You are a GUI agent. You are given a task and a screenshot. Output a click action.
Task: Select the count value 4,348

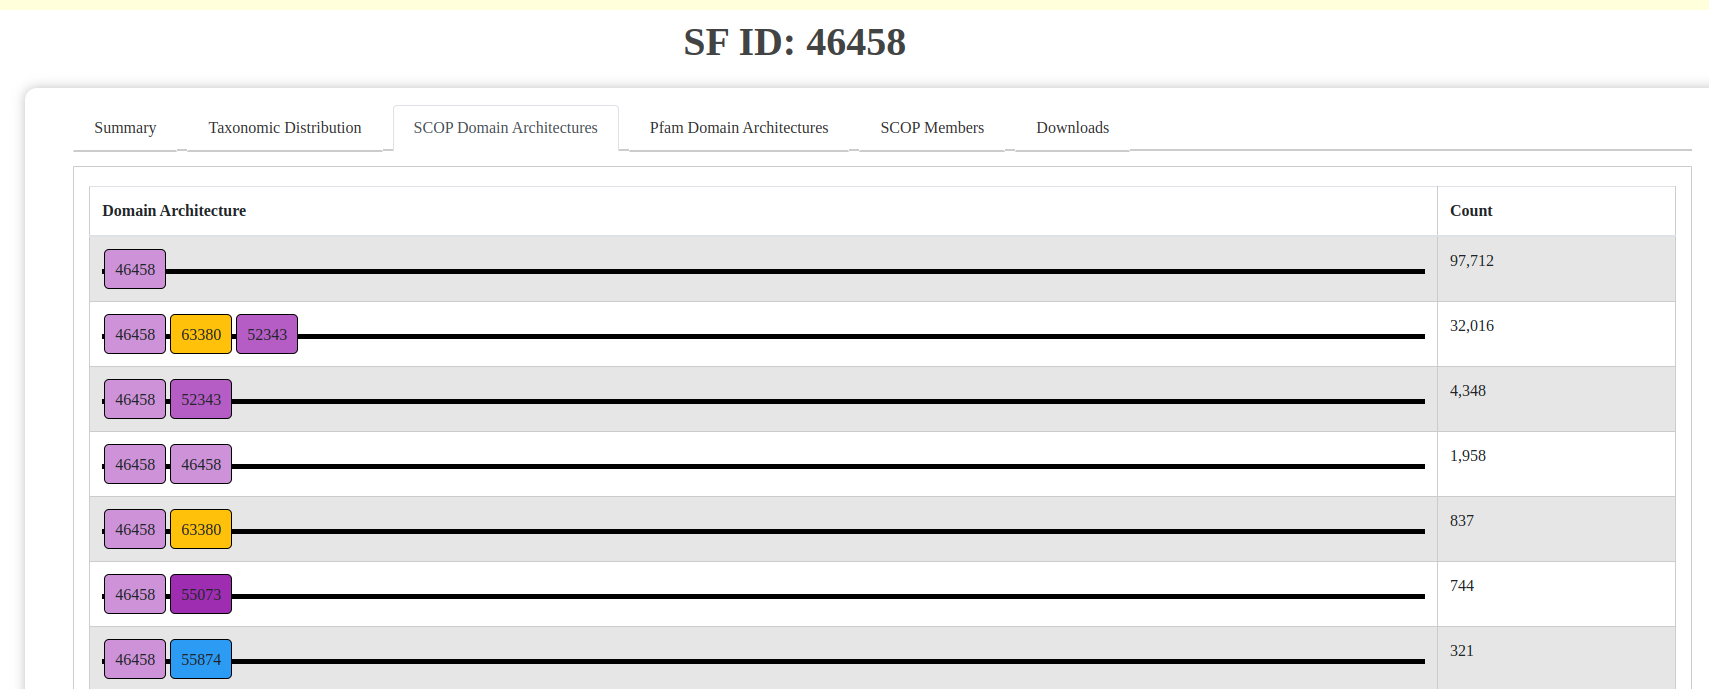pyautogui.click(x=1468, y=391)
